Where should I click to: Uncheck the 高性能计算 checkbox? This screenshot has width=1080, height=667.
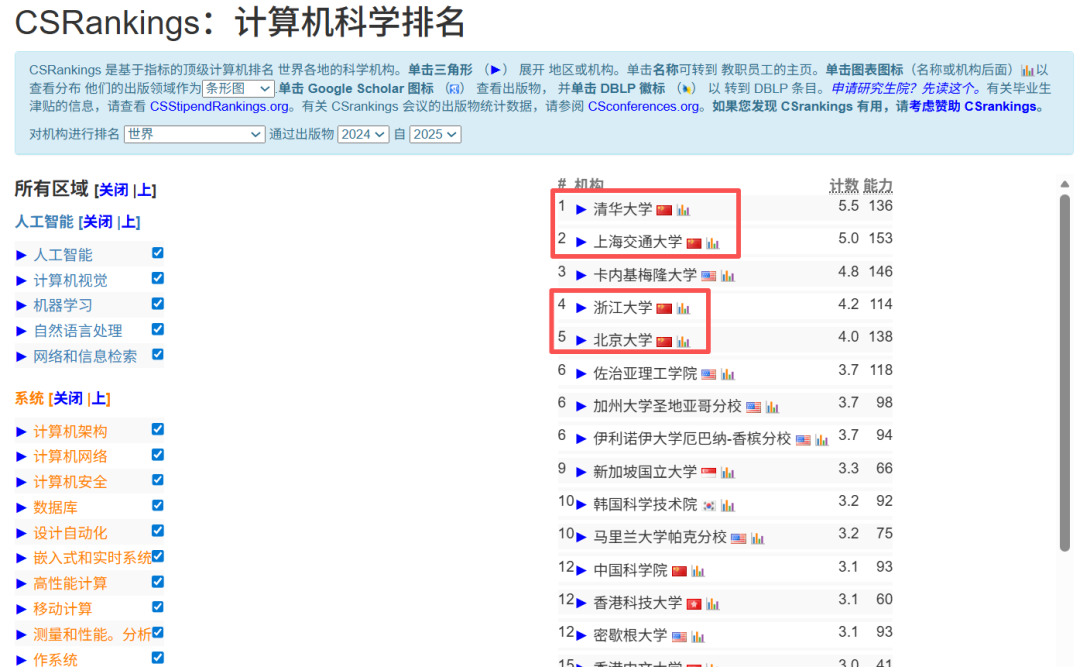click(158, 582)
